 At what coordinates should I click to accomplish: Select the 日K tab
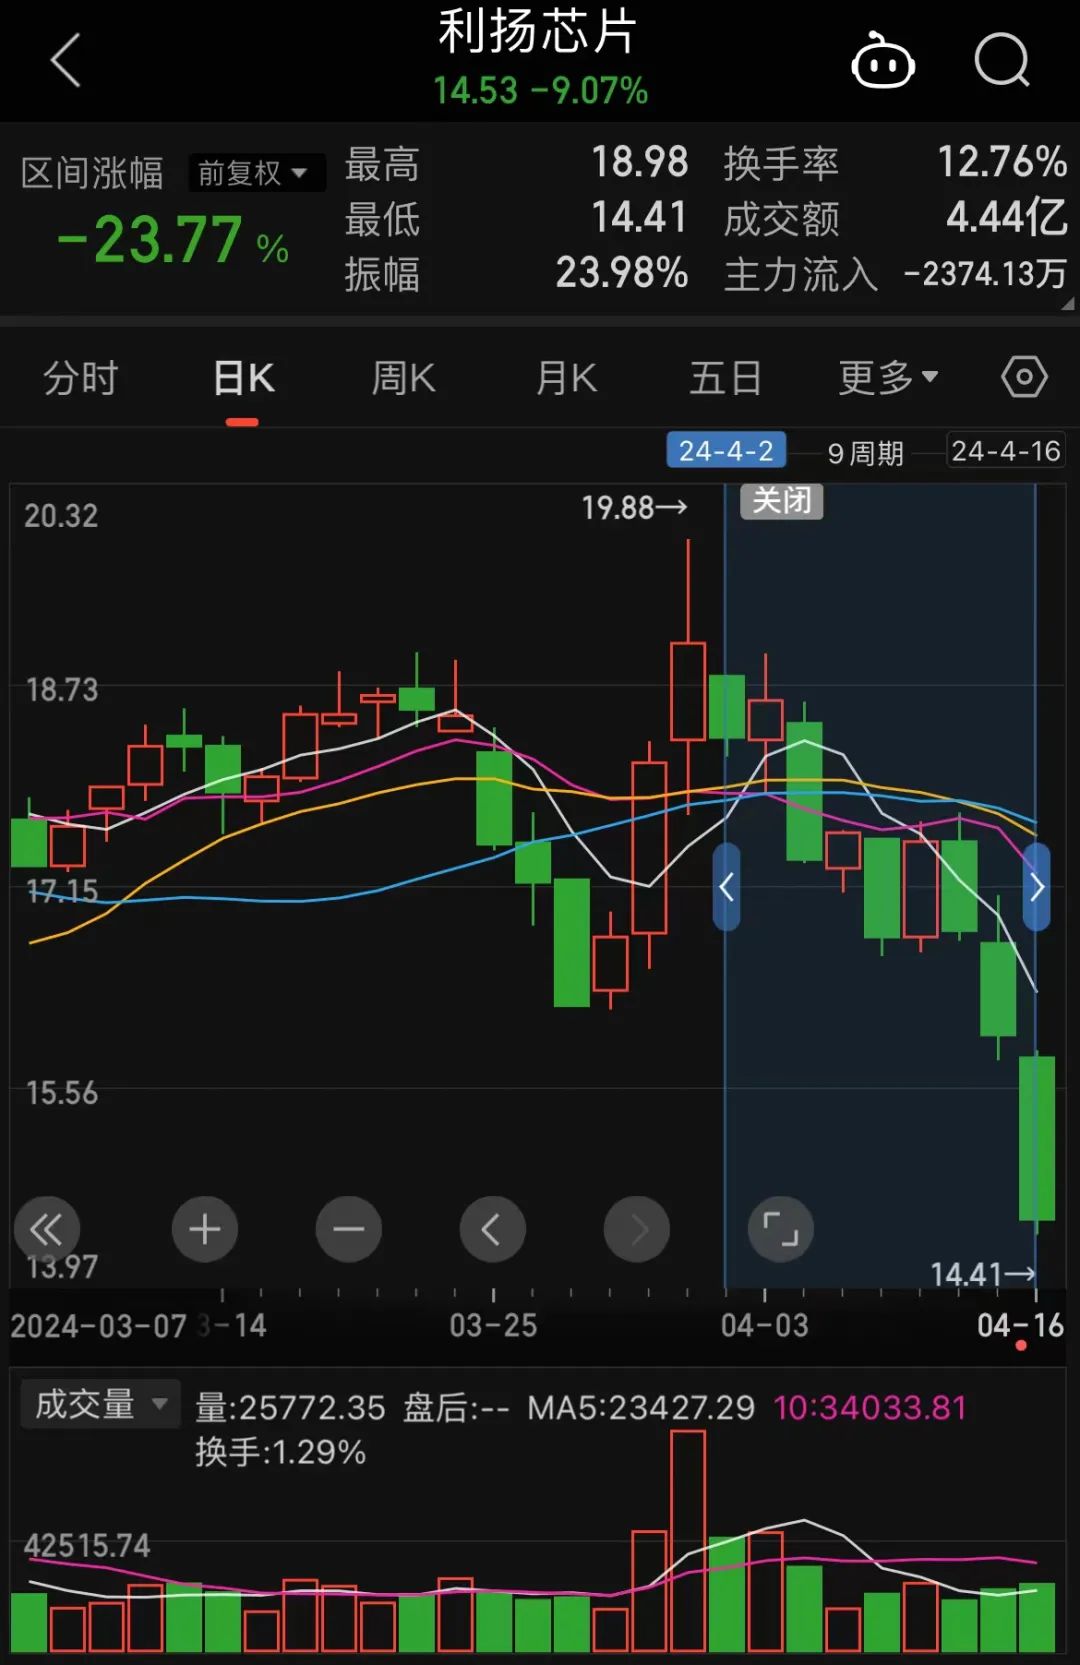click(243, 378)
